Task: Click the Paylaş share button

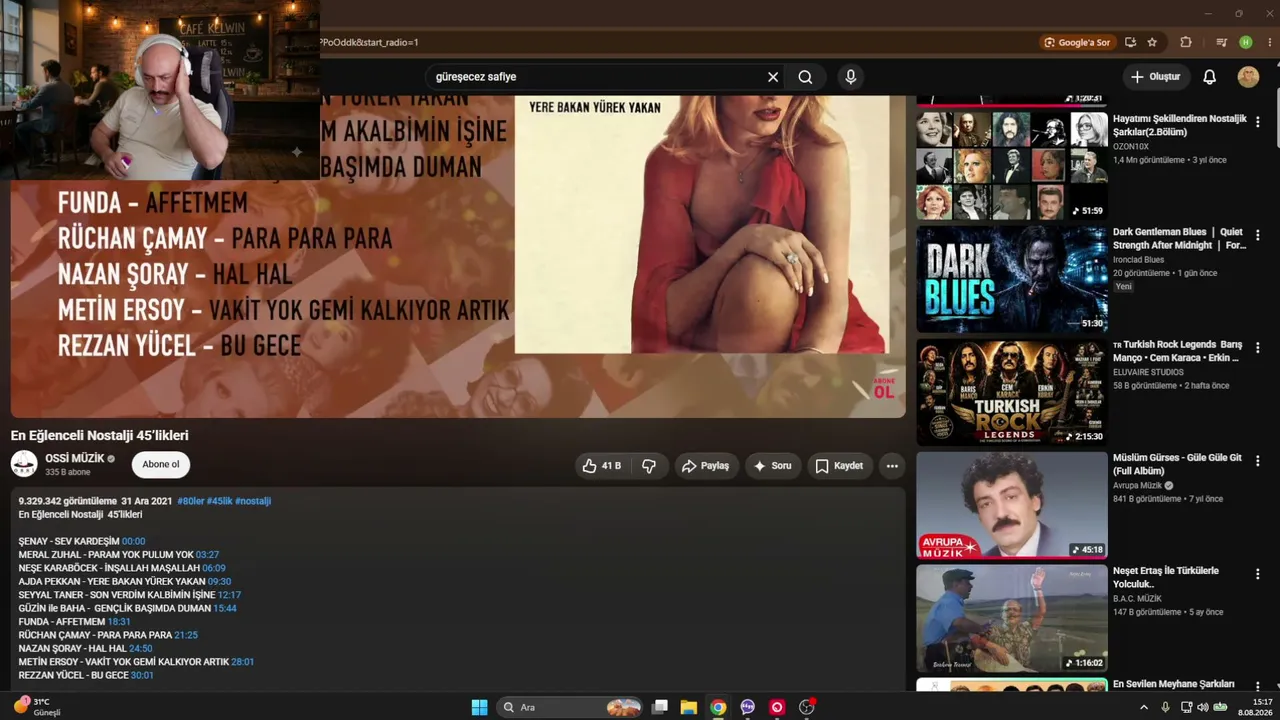Action: 705,466
